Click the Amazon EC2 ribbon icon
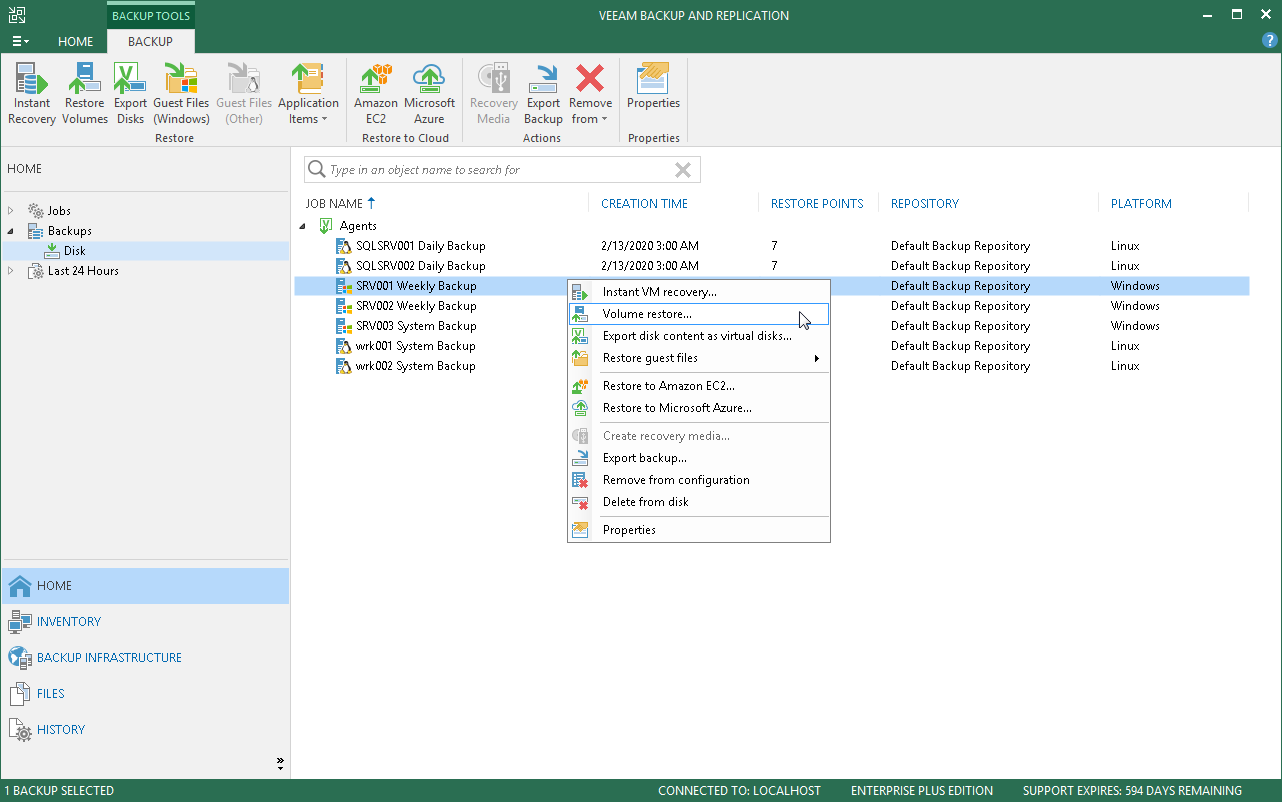 click(x=376, y=79)
